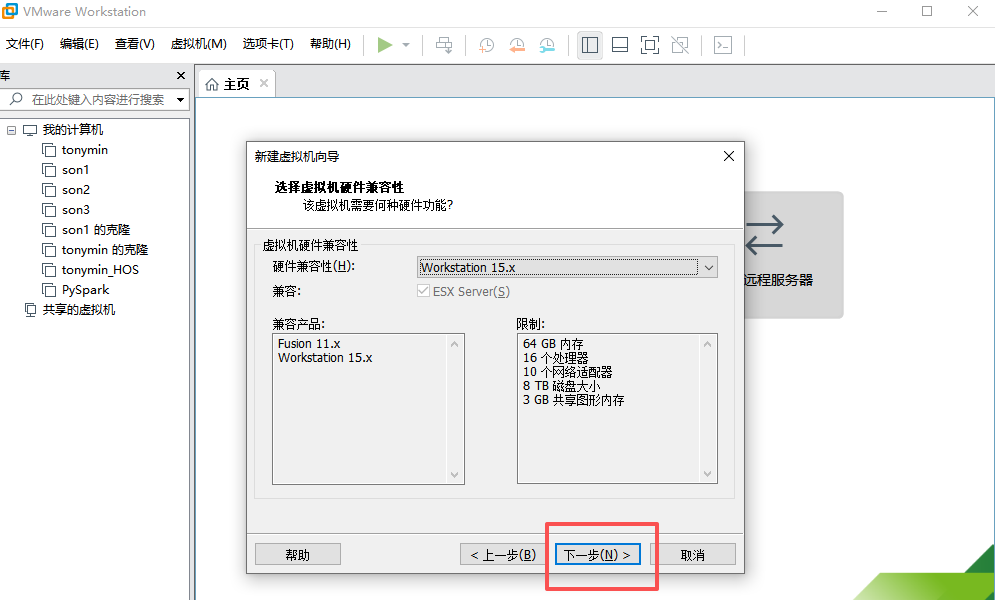
Task: Open the 文件(F) menu
Action: [25, 44]
